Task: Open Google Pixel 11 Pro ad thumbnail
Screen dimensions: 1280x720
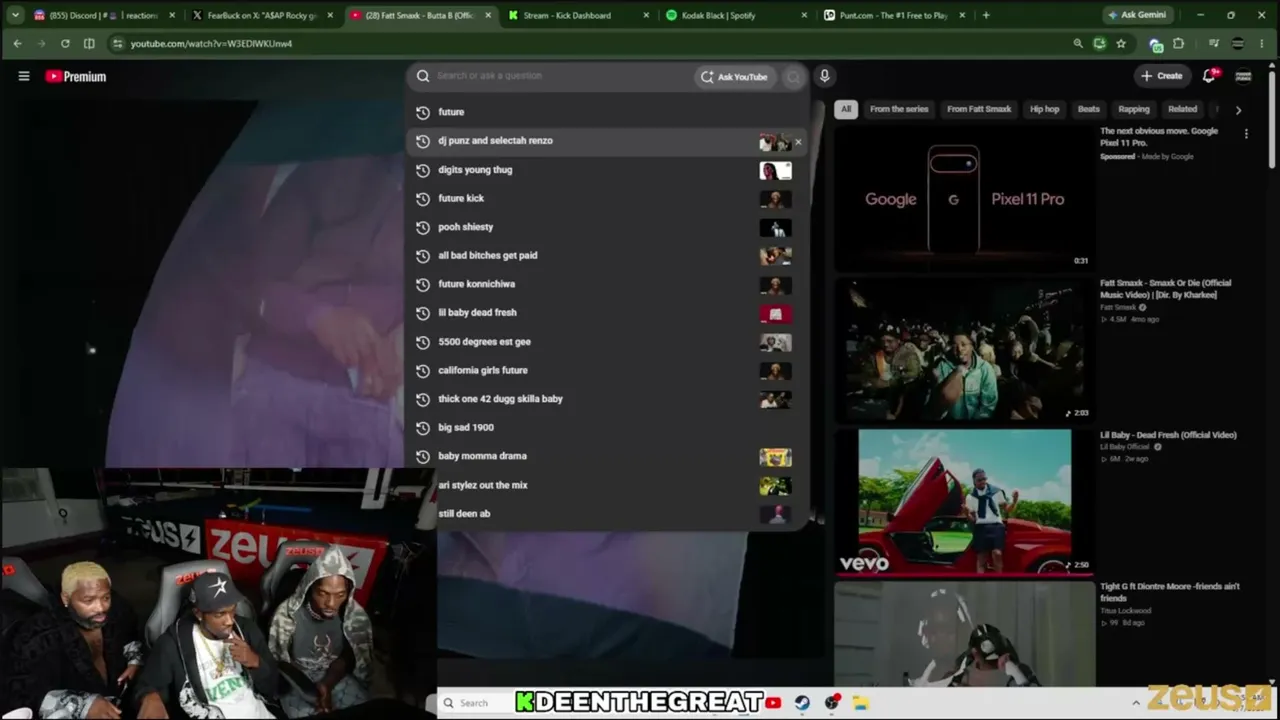Action: [964, 198]
